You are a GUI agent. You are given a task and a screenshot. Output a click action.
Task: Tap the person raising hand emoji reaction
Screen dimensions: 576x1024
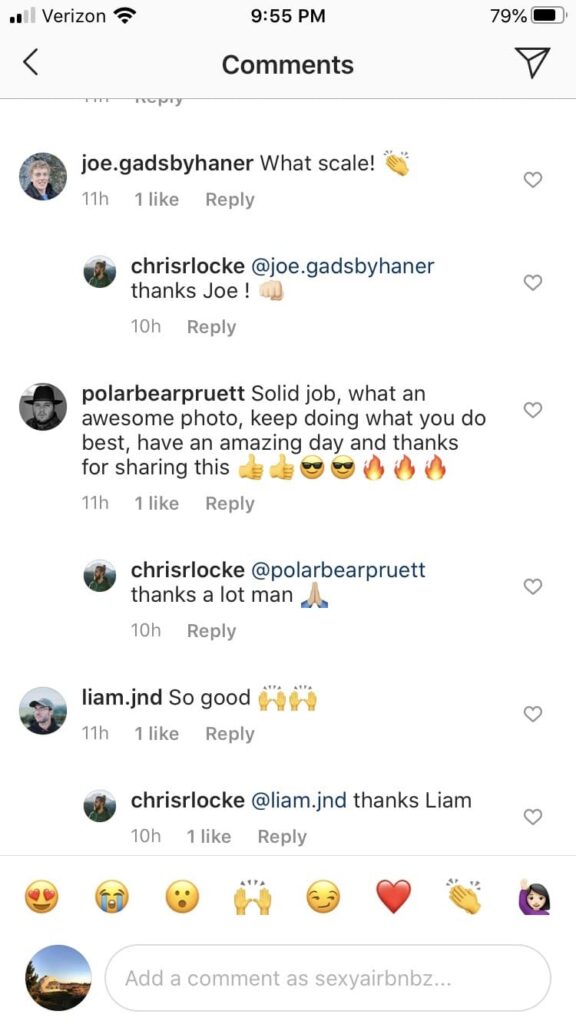(534, 899)
